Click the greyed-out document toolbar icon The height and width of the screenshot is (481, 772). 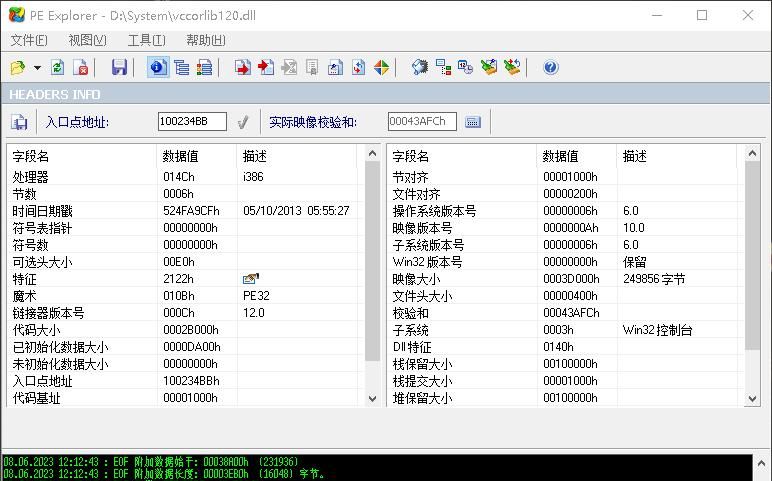[x=312, y=67]
